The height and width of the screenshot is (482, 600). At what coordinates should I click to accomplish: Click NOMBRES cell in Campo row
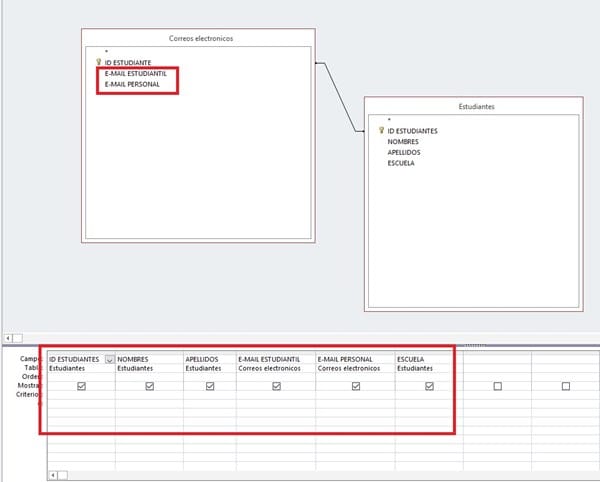tap(149, 359)
